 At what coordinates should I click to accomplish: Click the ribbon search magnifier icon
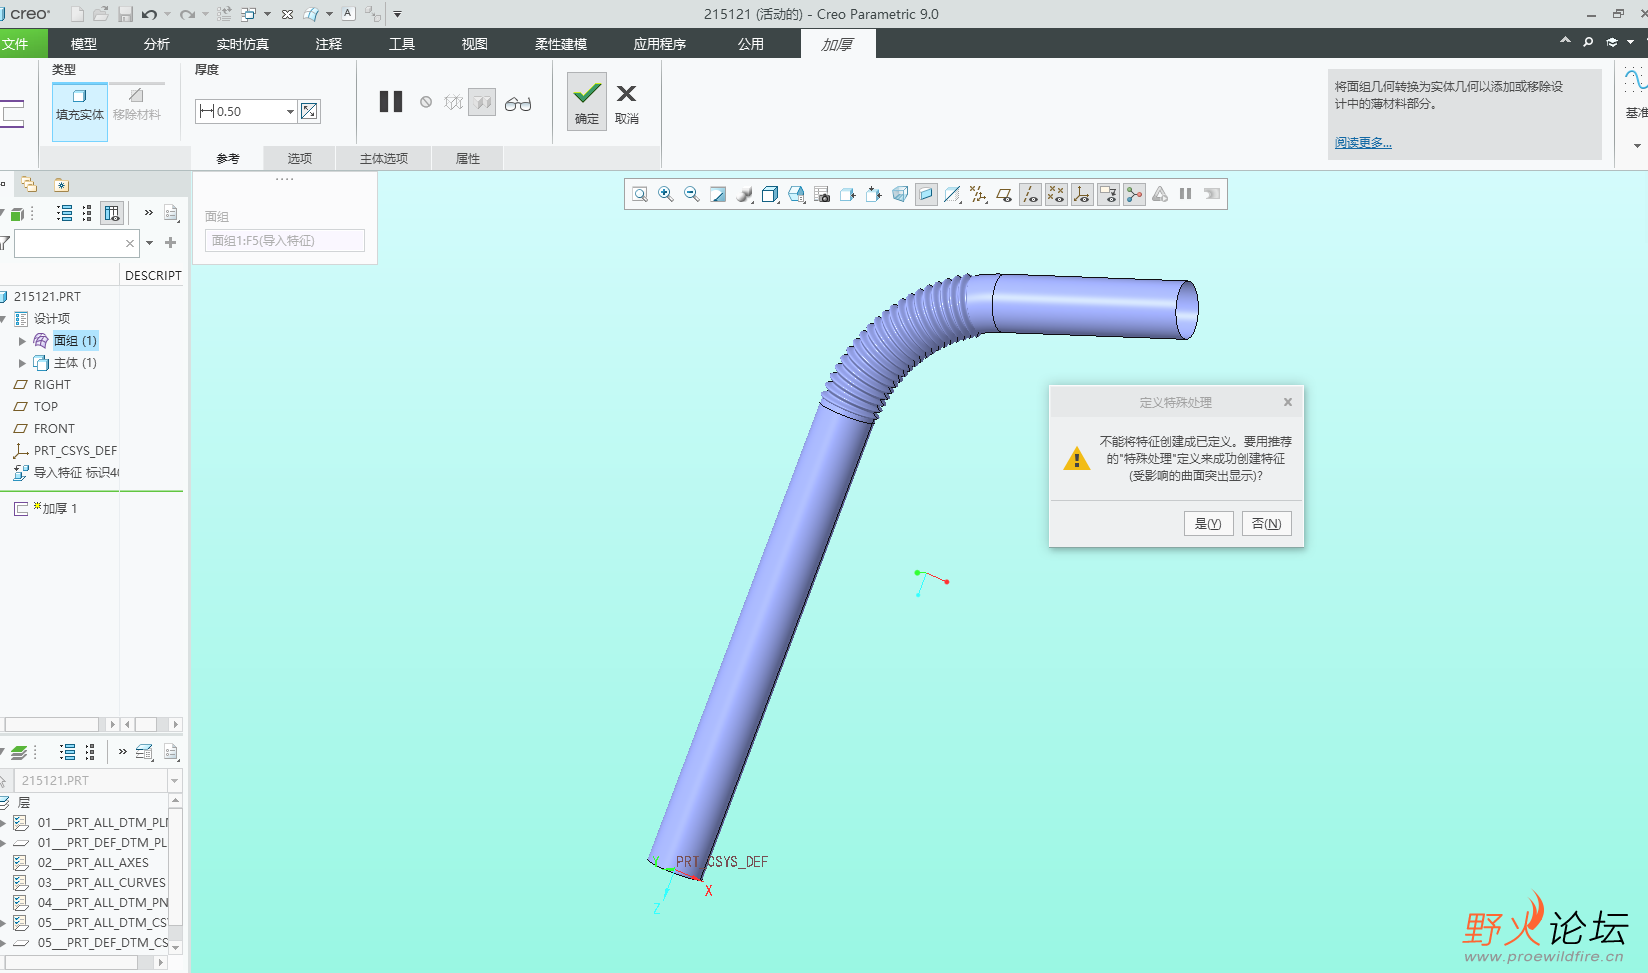(1588, 42)
